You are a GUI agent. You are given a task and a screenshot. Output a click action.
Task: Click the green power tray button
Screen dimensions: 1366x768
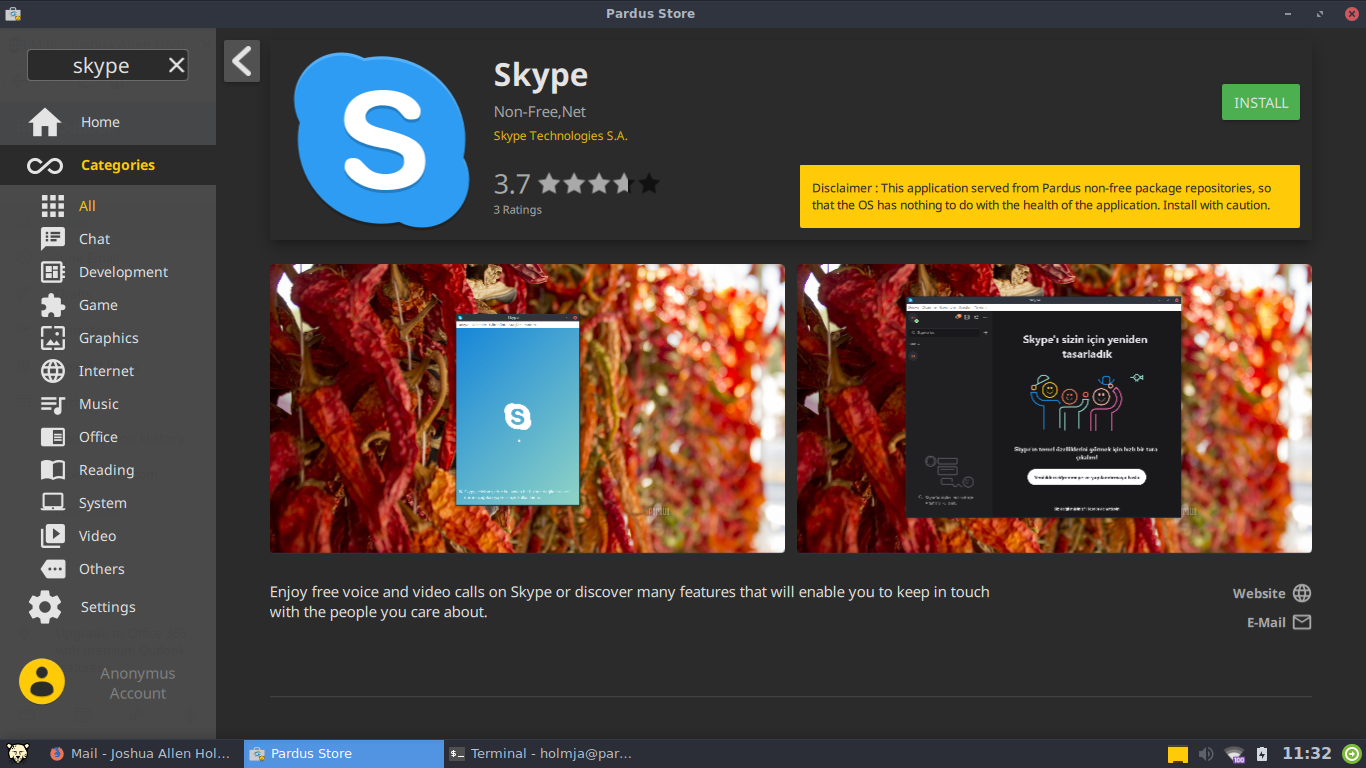(x=1352, y=754)
